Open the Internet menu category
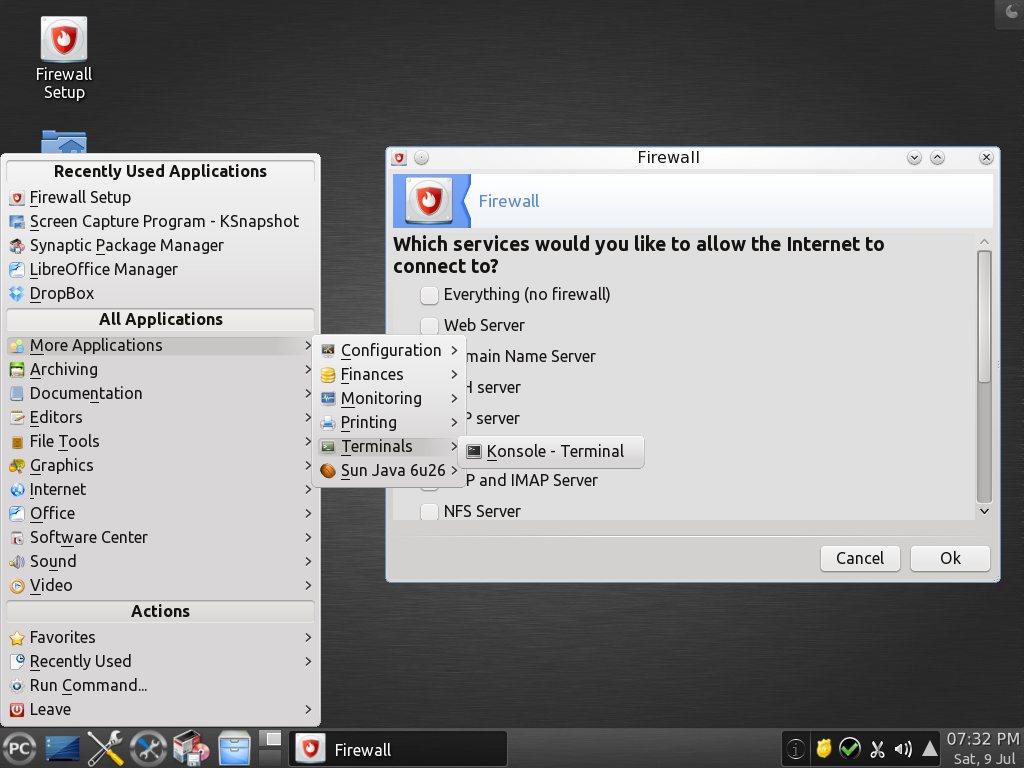This screenshot has height=768, width=1024. [x=161, y=489]
